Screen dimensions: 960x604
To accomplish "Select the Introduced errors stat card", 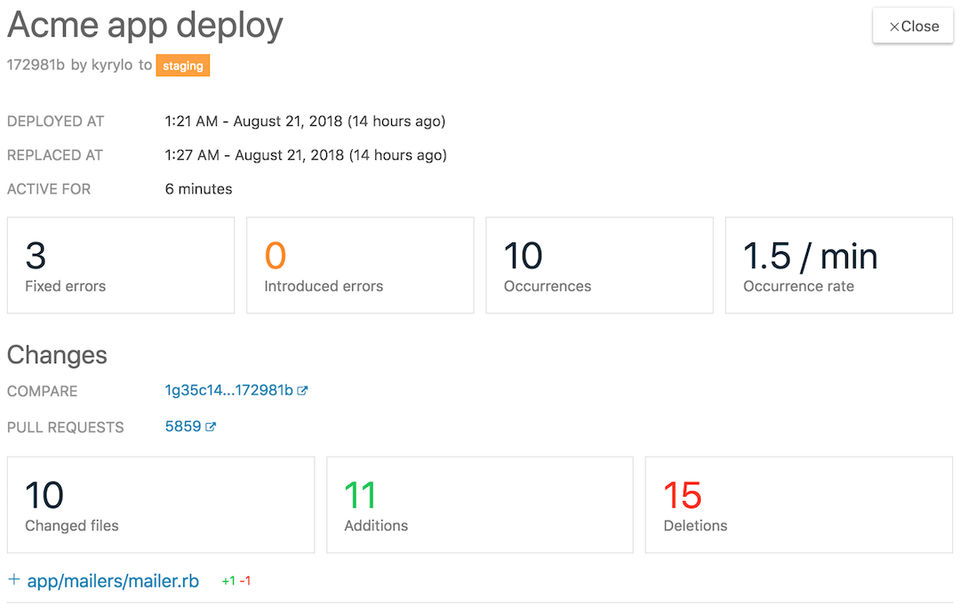I will [360, 265].
